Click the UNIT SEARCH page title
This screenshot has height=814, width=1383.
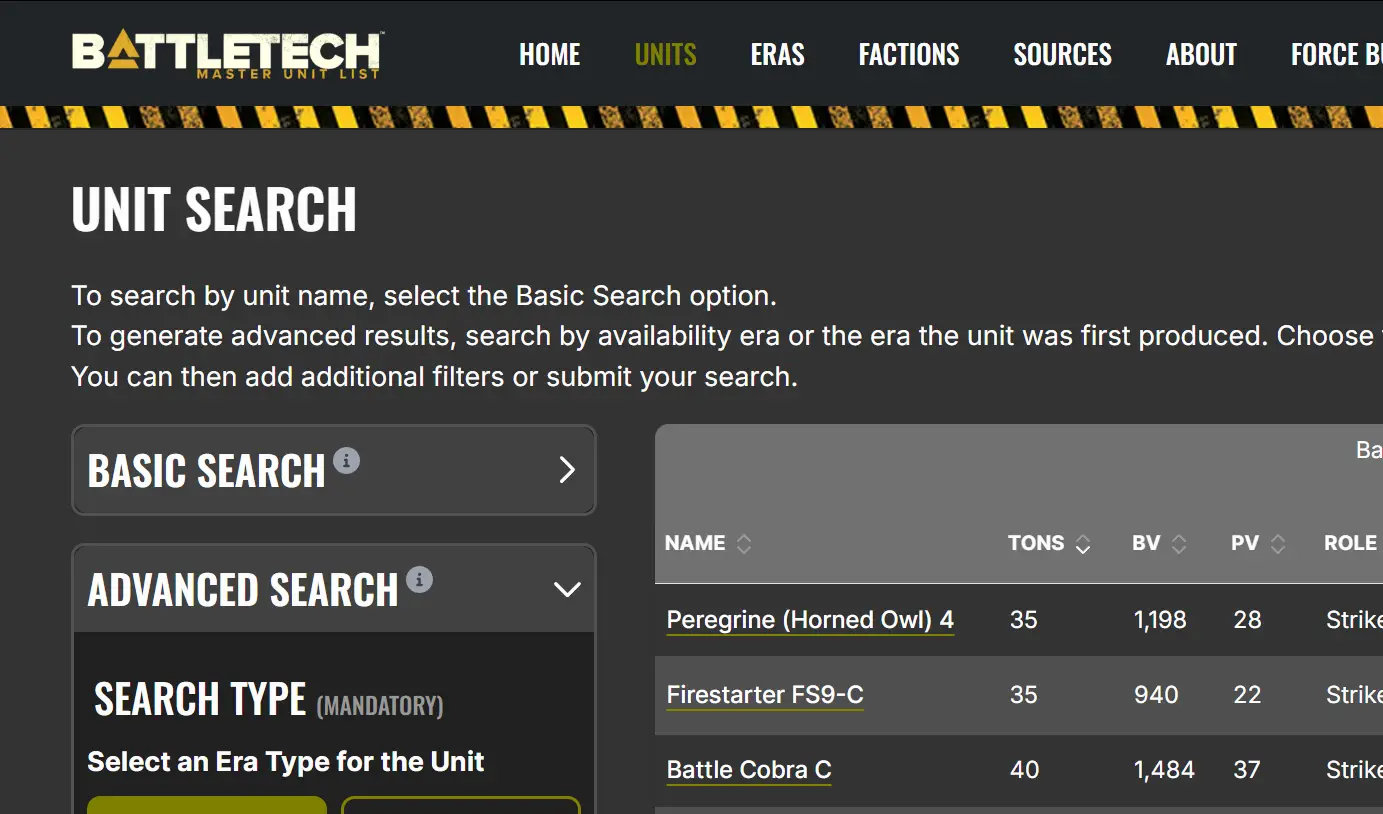(x=214, y=210)
